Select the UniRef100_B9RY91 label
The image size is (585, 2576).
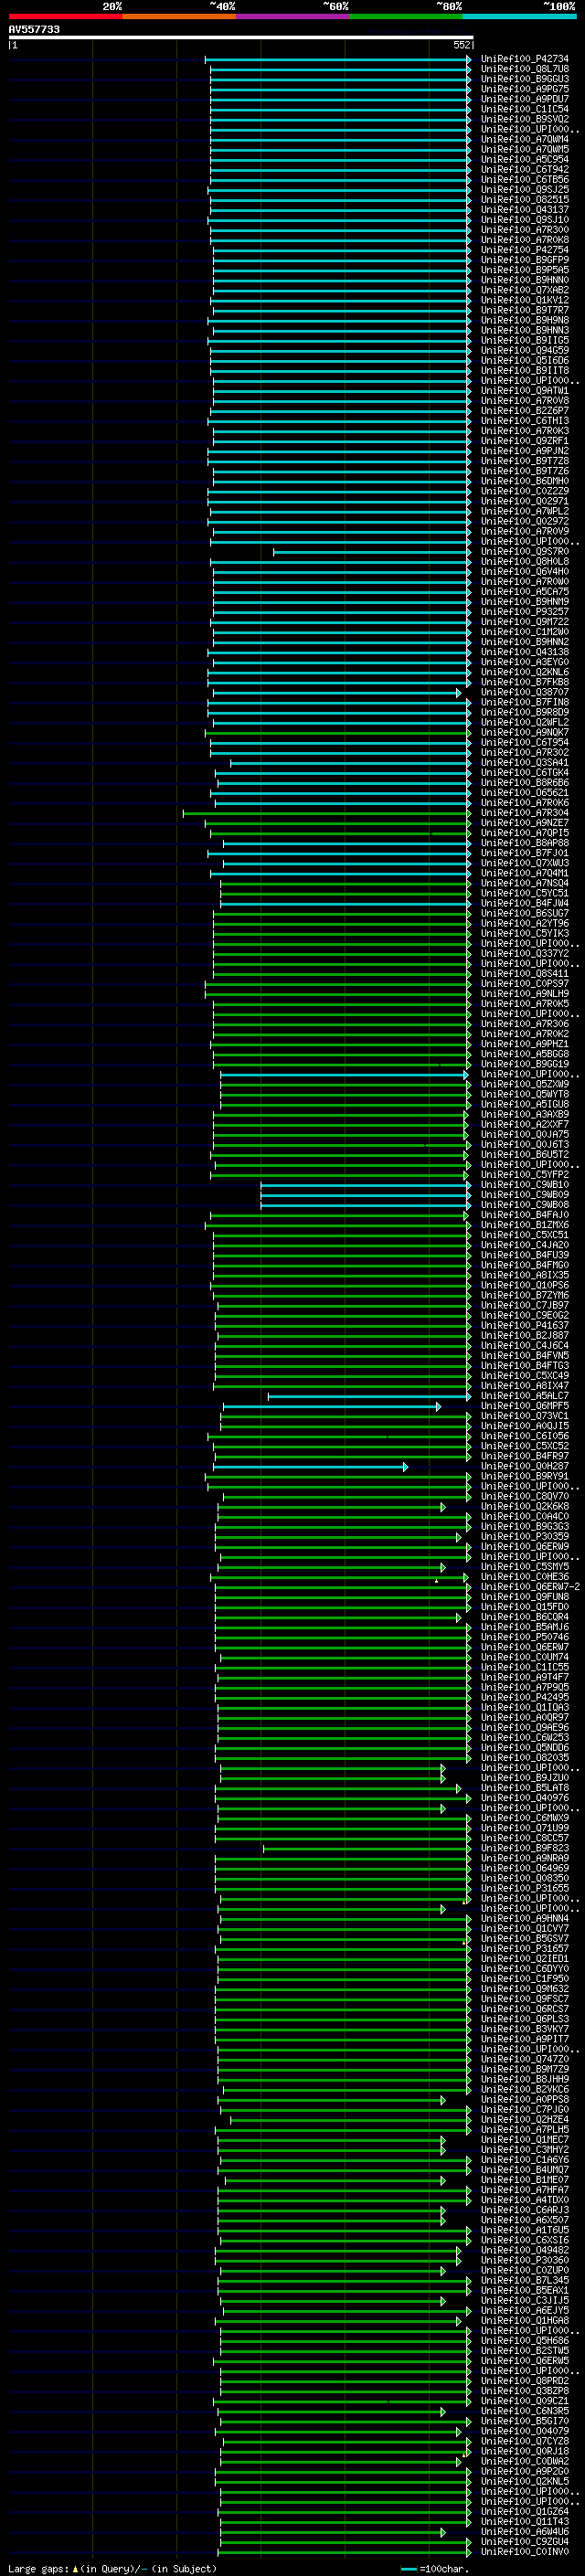coord(524,1477)
